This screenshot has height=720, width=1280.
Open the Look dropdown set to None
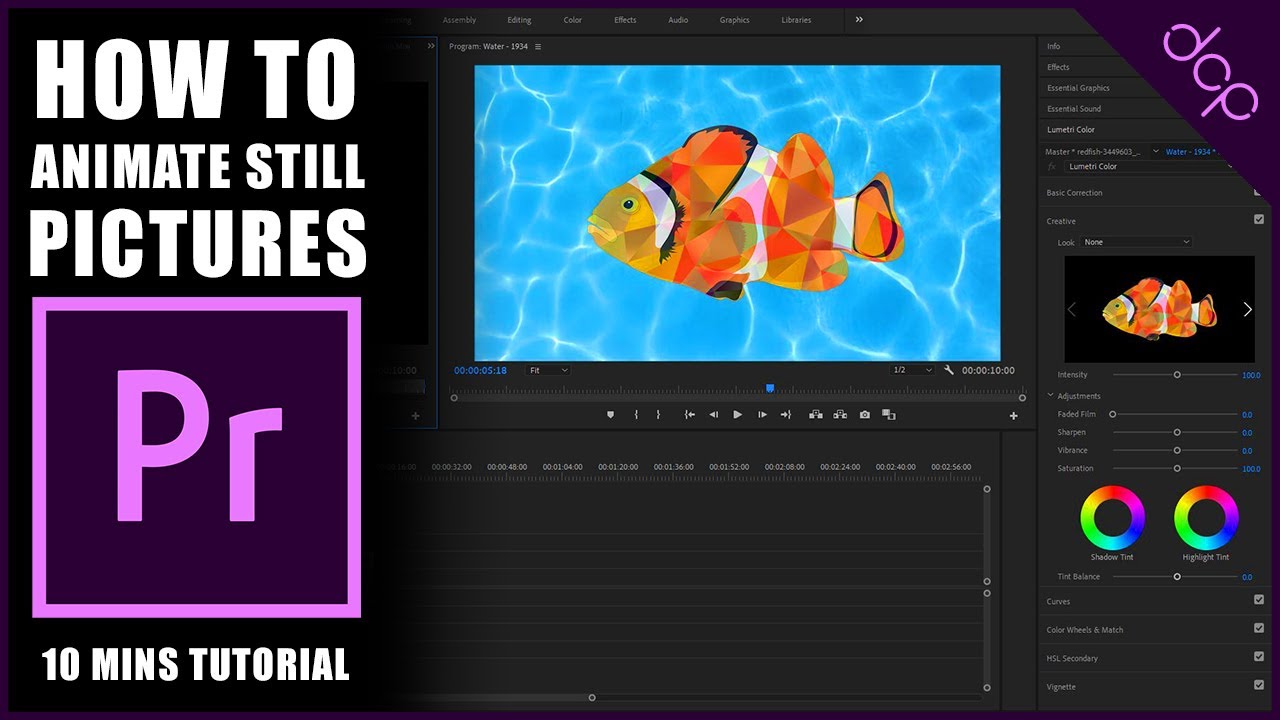tap(1137, 242)
